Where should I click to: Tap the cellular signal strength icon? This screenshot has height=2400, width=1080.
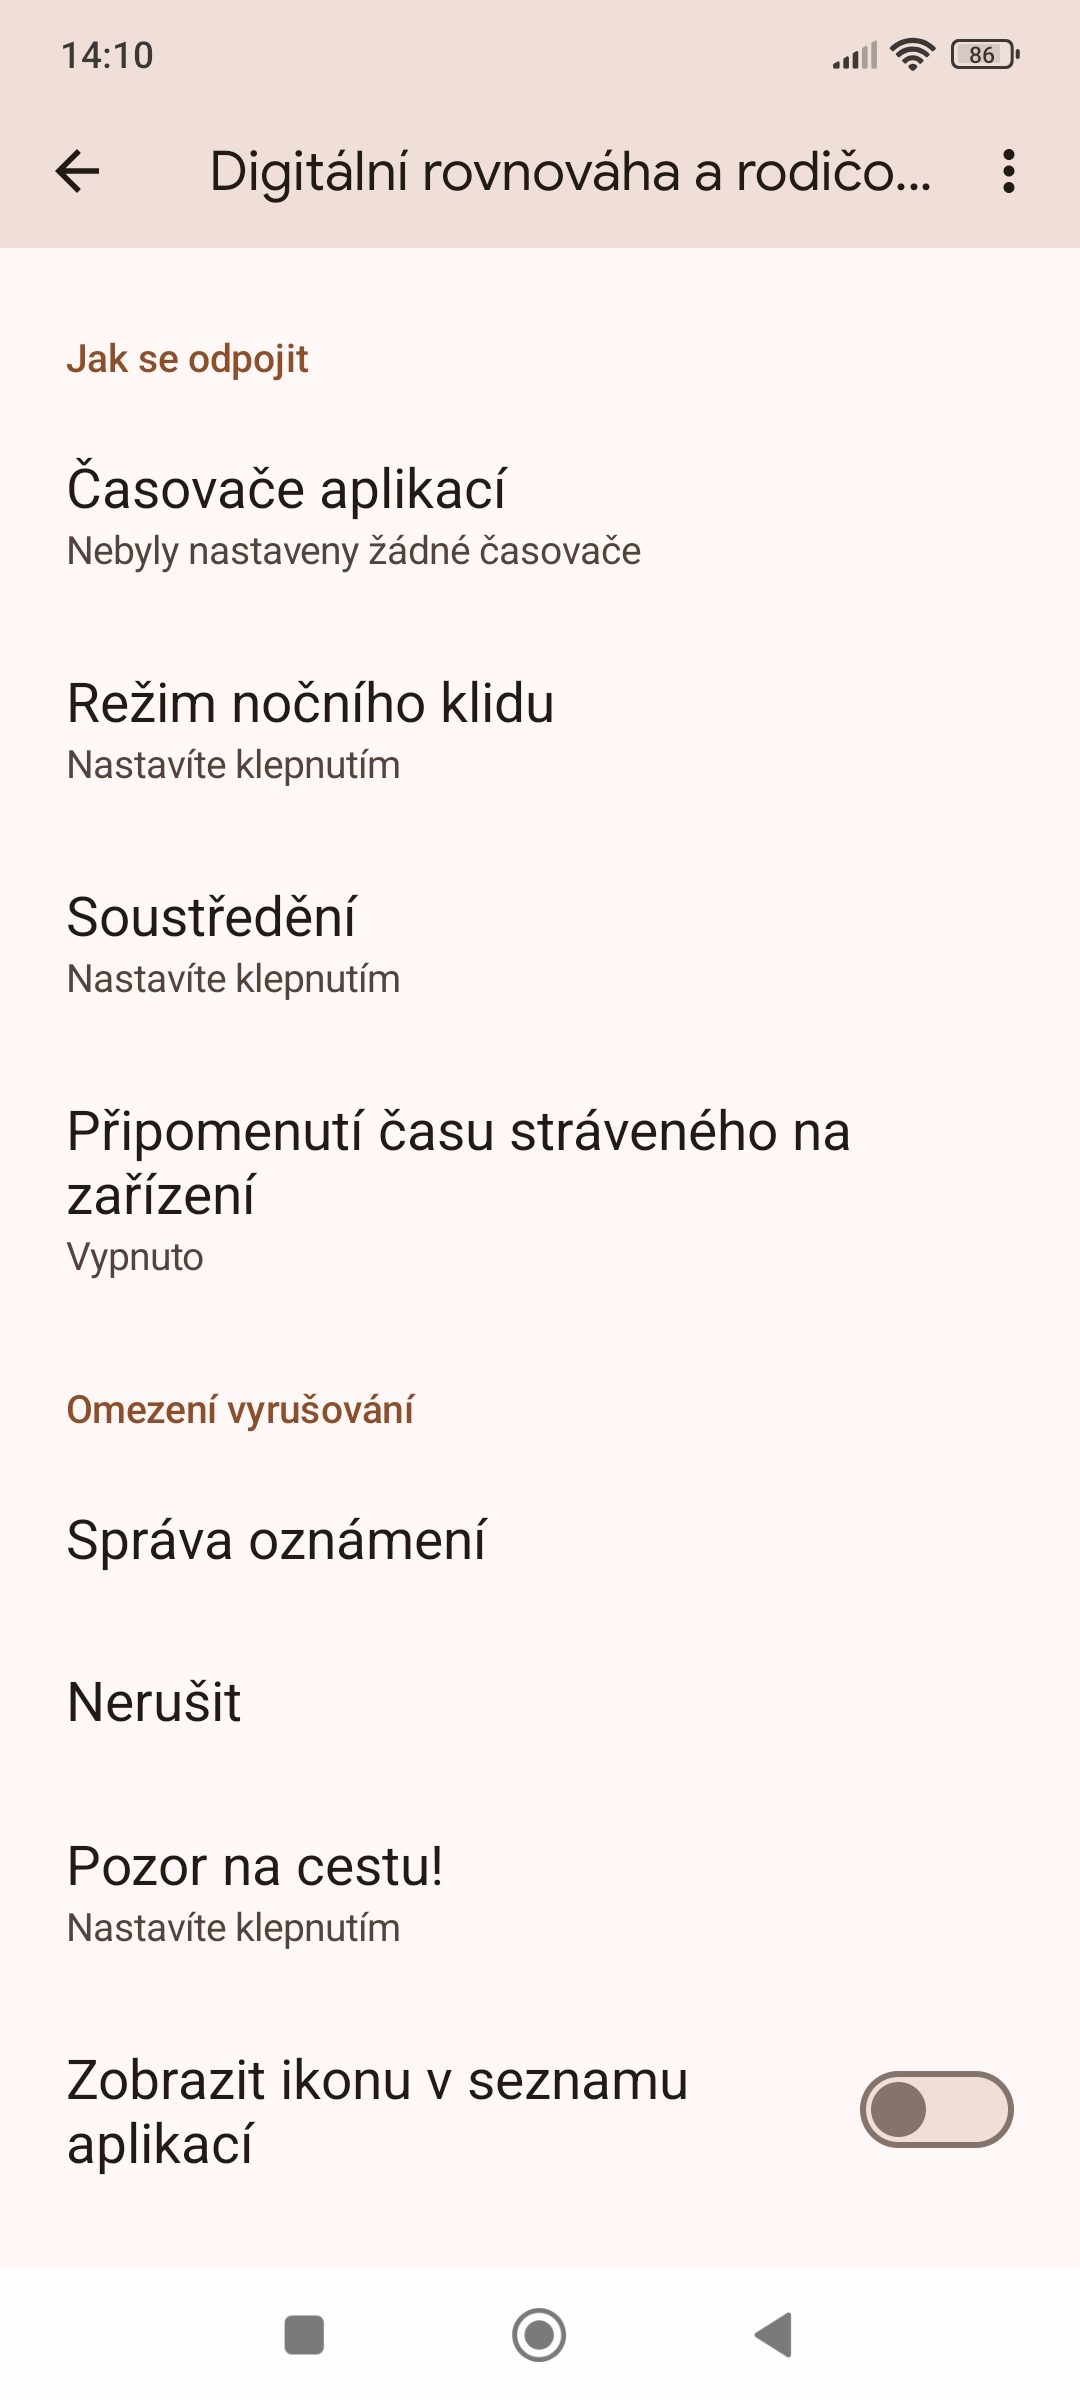pos(855,55)
